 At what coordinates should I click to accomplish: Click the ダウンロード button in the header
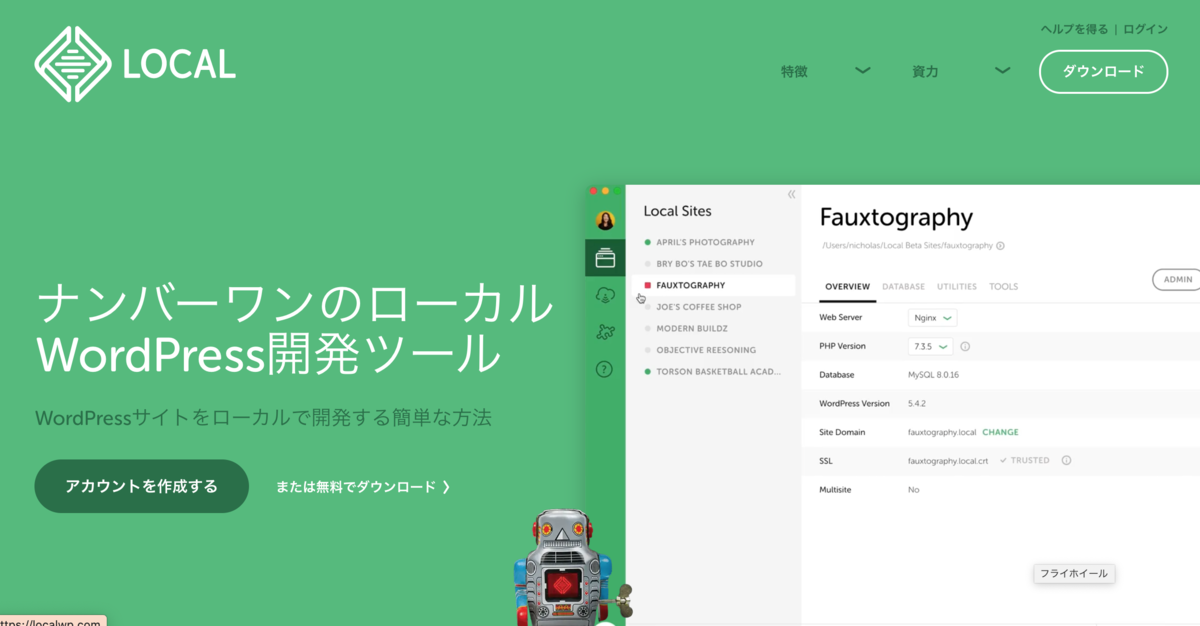click(x=1103, y=72)
